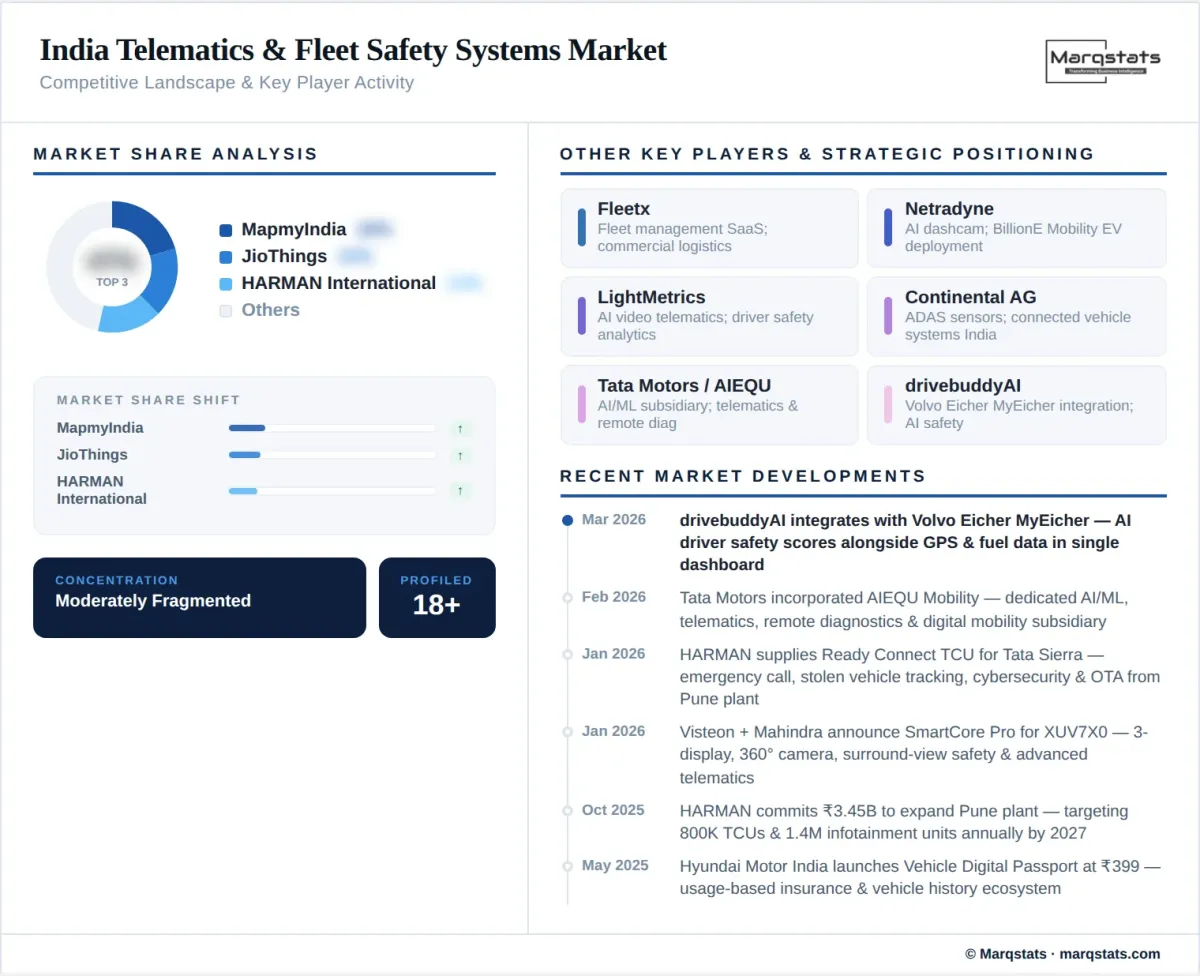Viewport: 1200px width, 976px height.
Task: Expand the Market Share Shift panel
Action: (x=264, y=455)
